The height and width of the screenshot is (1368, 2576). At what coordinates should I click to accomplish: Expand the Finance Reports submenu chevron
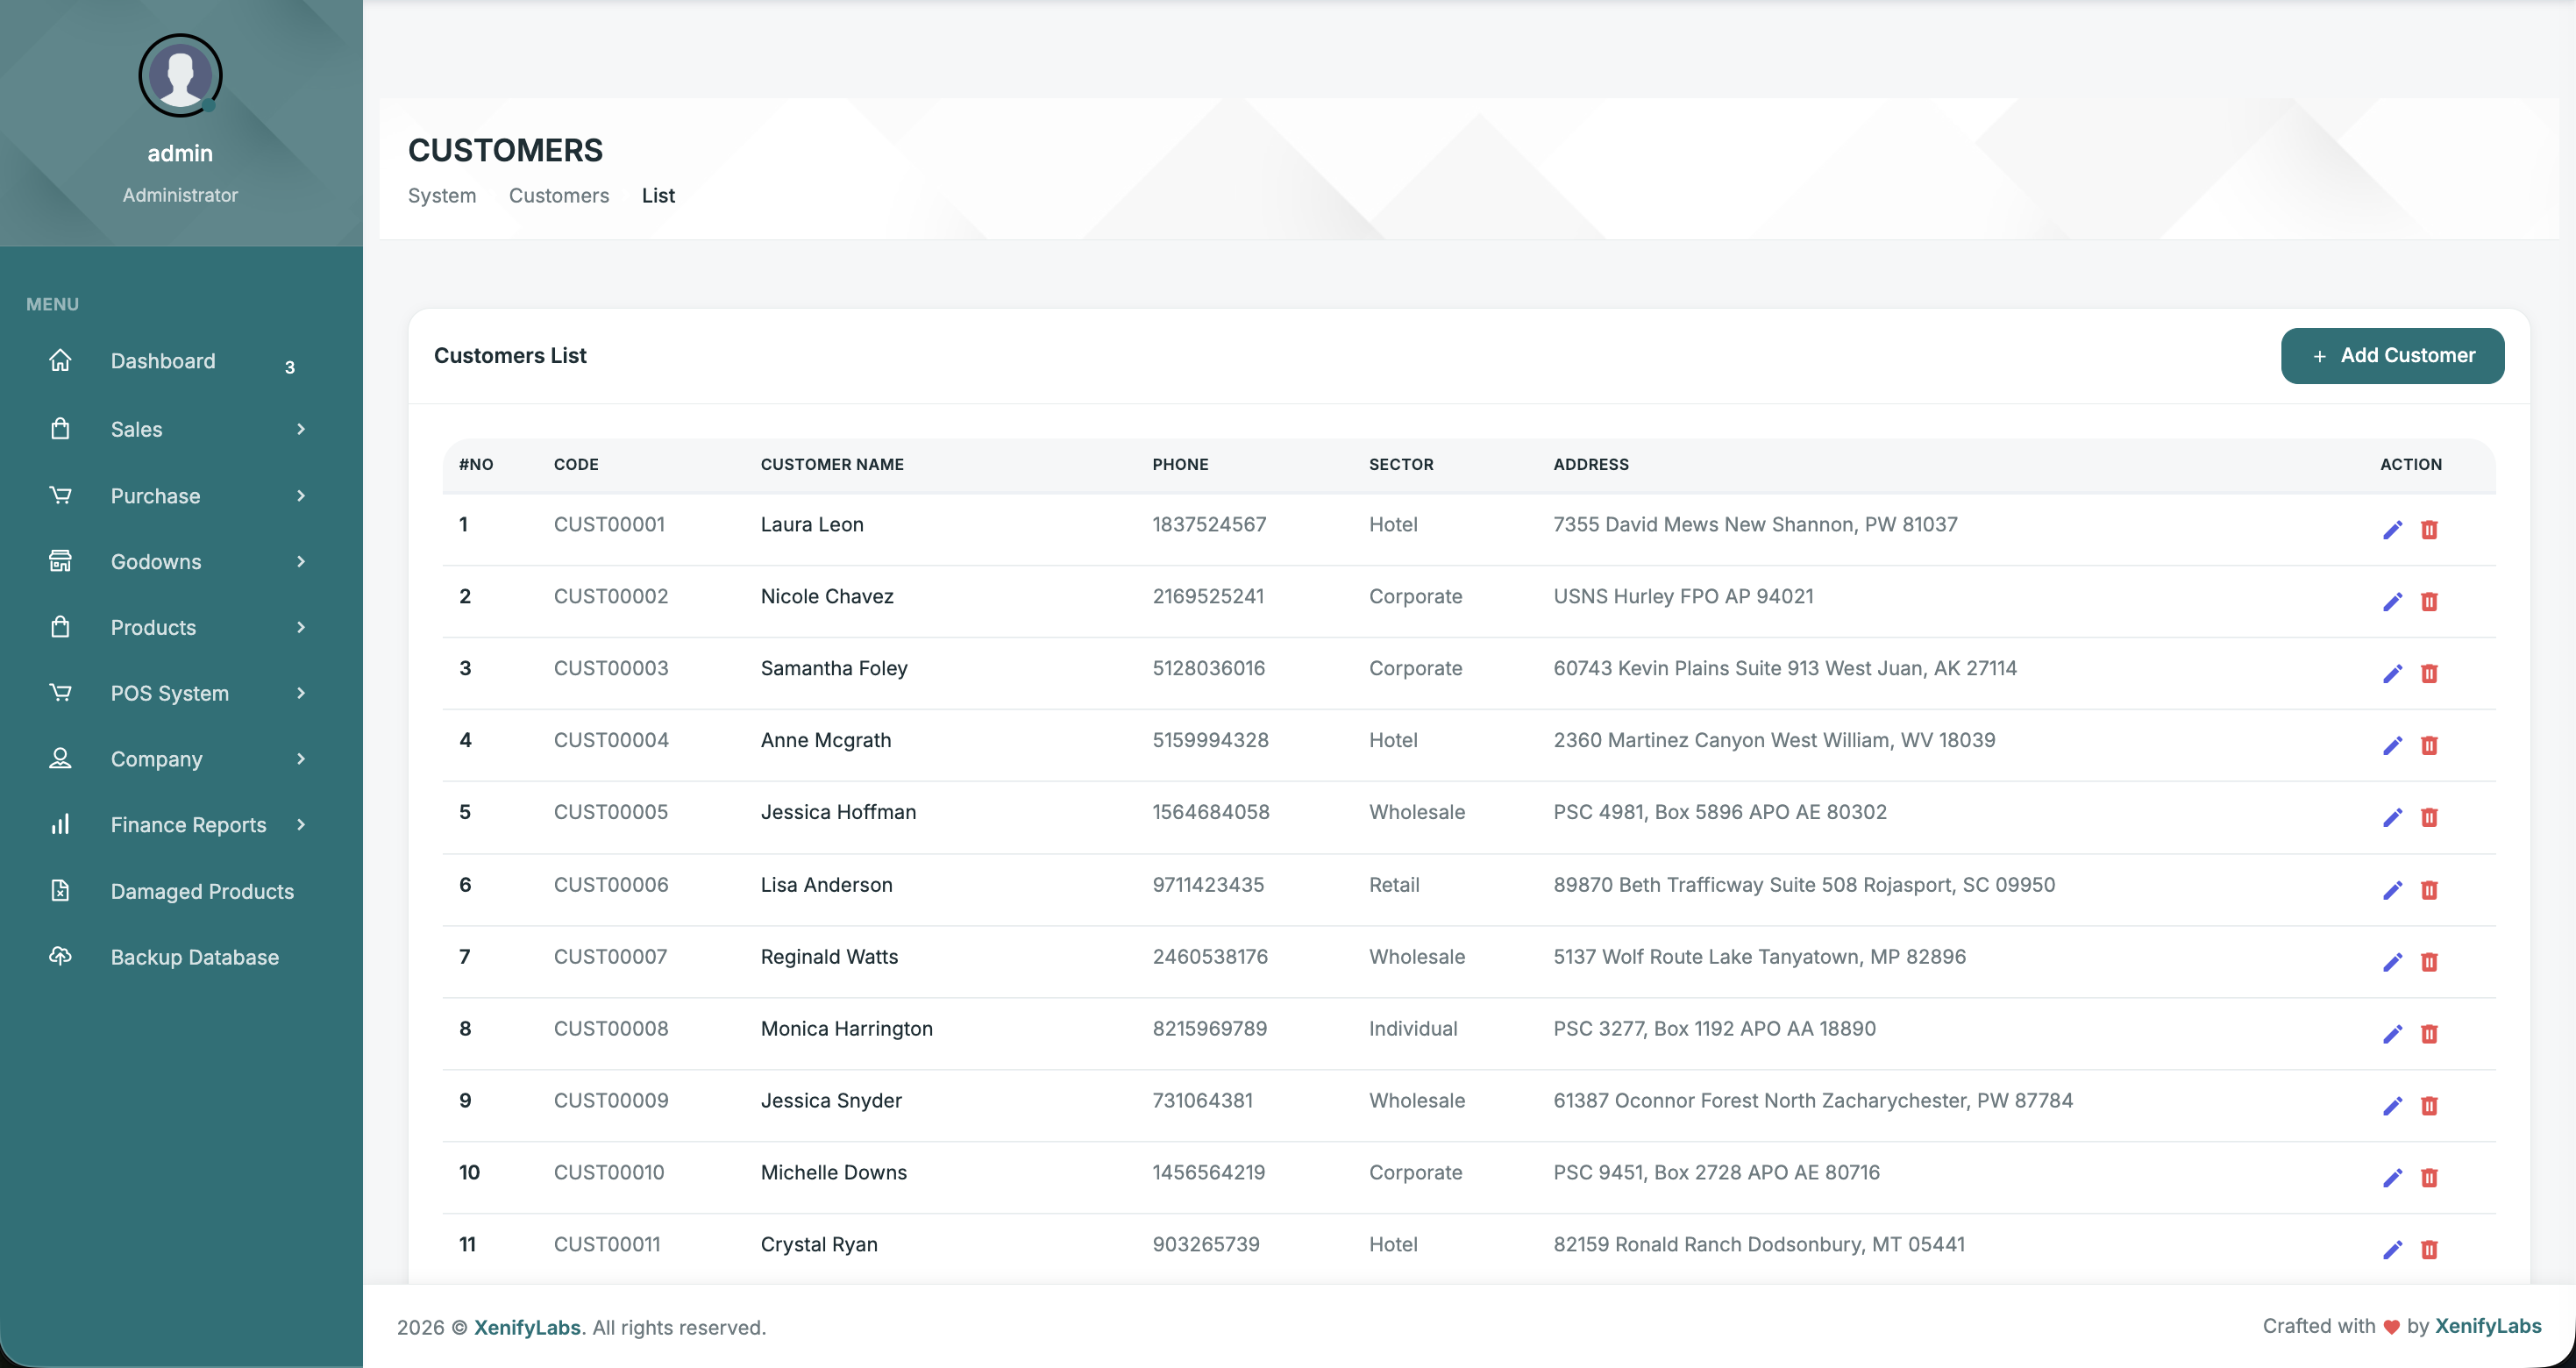[x=301, y=824]
